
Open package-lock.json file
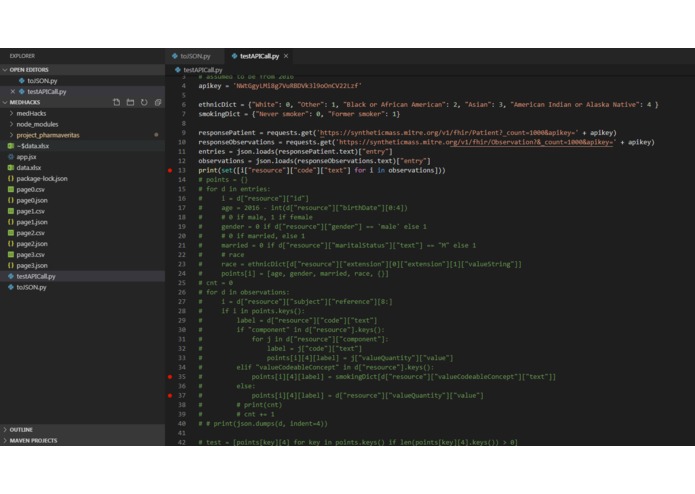click(82, 179)
